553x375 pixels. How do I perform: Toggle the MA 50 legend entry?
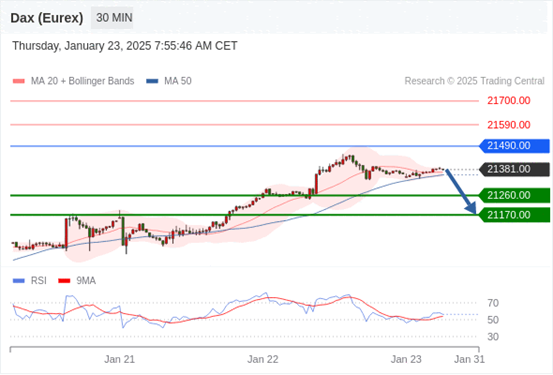click(x=169, y=81)
